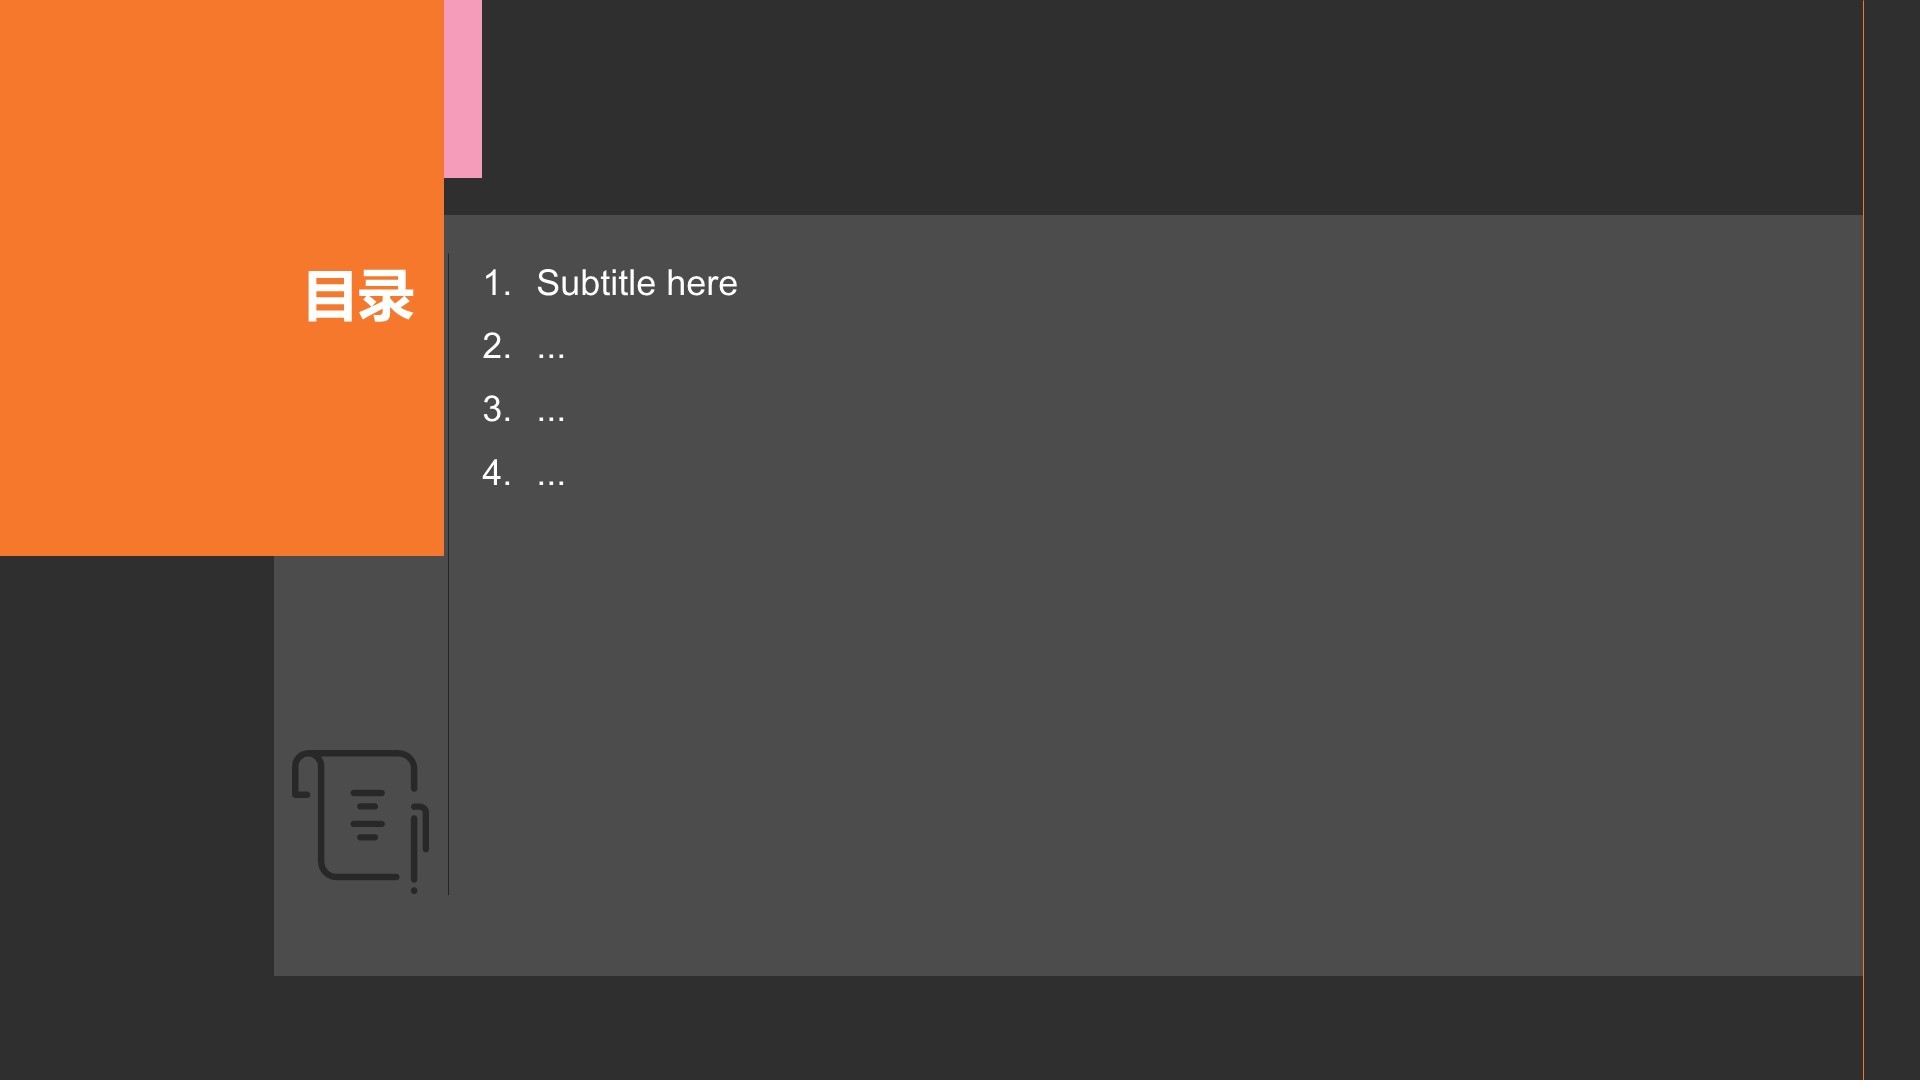This screenshot has width=1920, height=1080.
Task: Click the dark band above the gray panel
Action: [1170, 107]
